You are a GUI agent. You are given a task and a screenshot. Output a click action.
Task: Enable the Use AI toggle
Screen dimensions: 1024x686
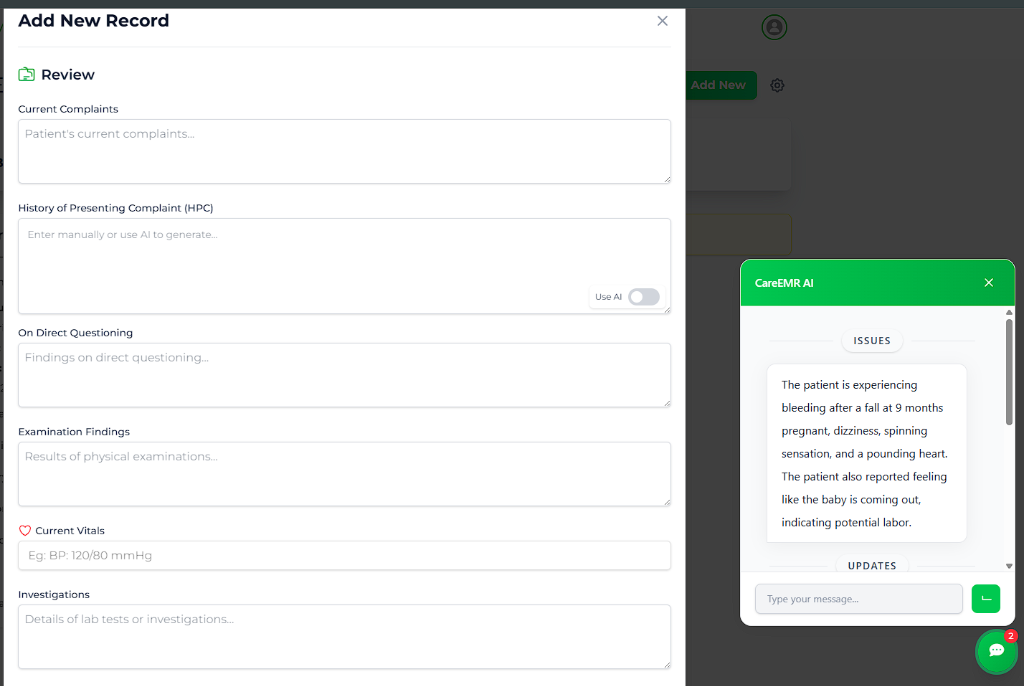pos(644,297)
